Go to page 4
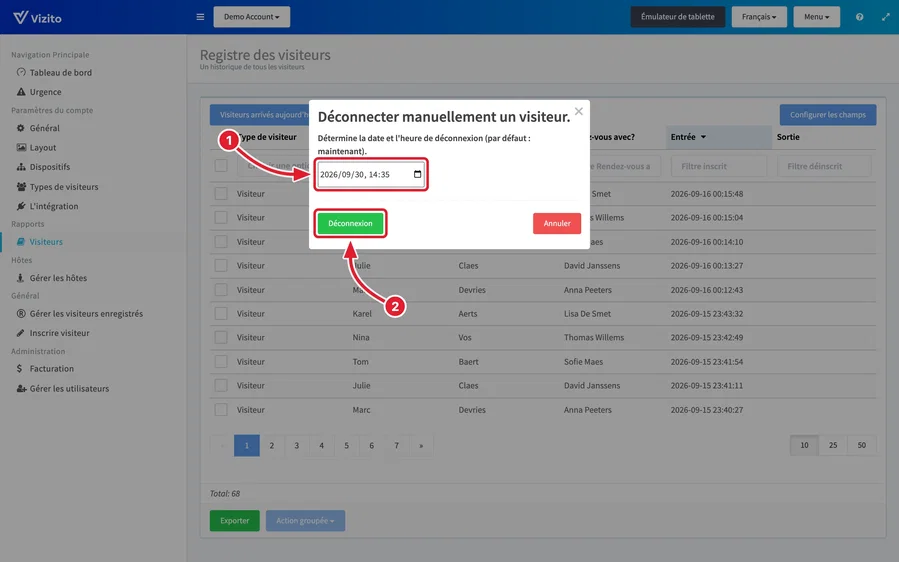The height and width of the screenshot is (562, 899). pos(322,446)
